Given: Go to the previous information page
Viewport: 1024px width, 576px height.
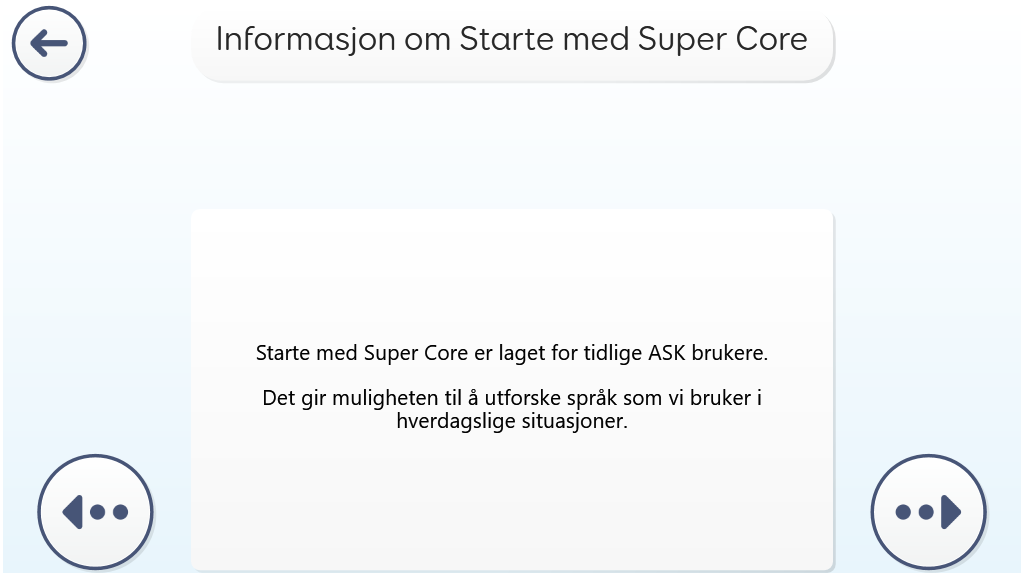Looking at the screenshot, I should [x=95, y=511].
